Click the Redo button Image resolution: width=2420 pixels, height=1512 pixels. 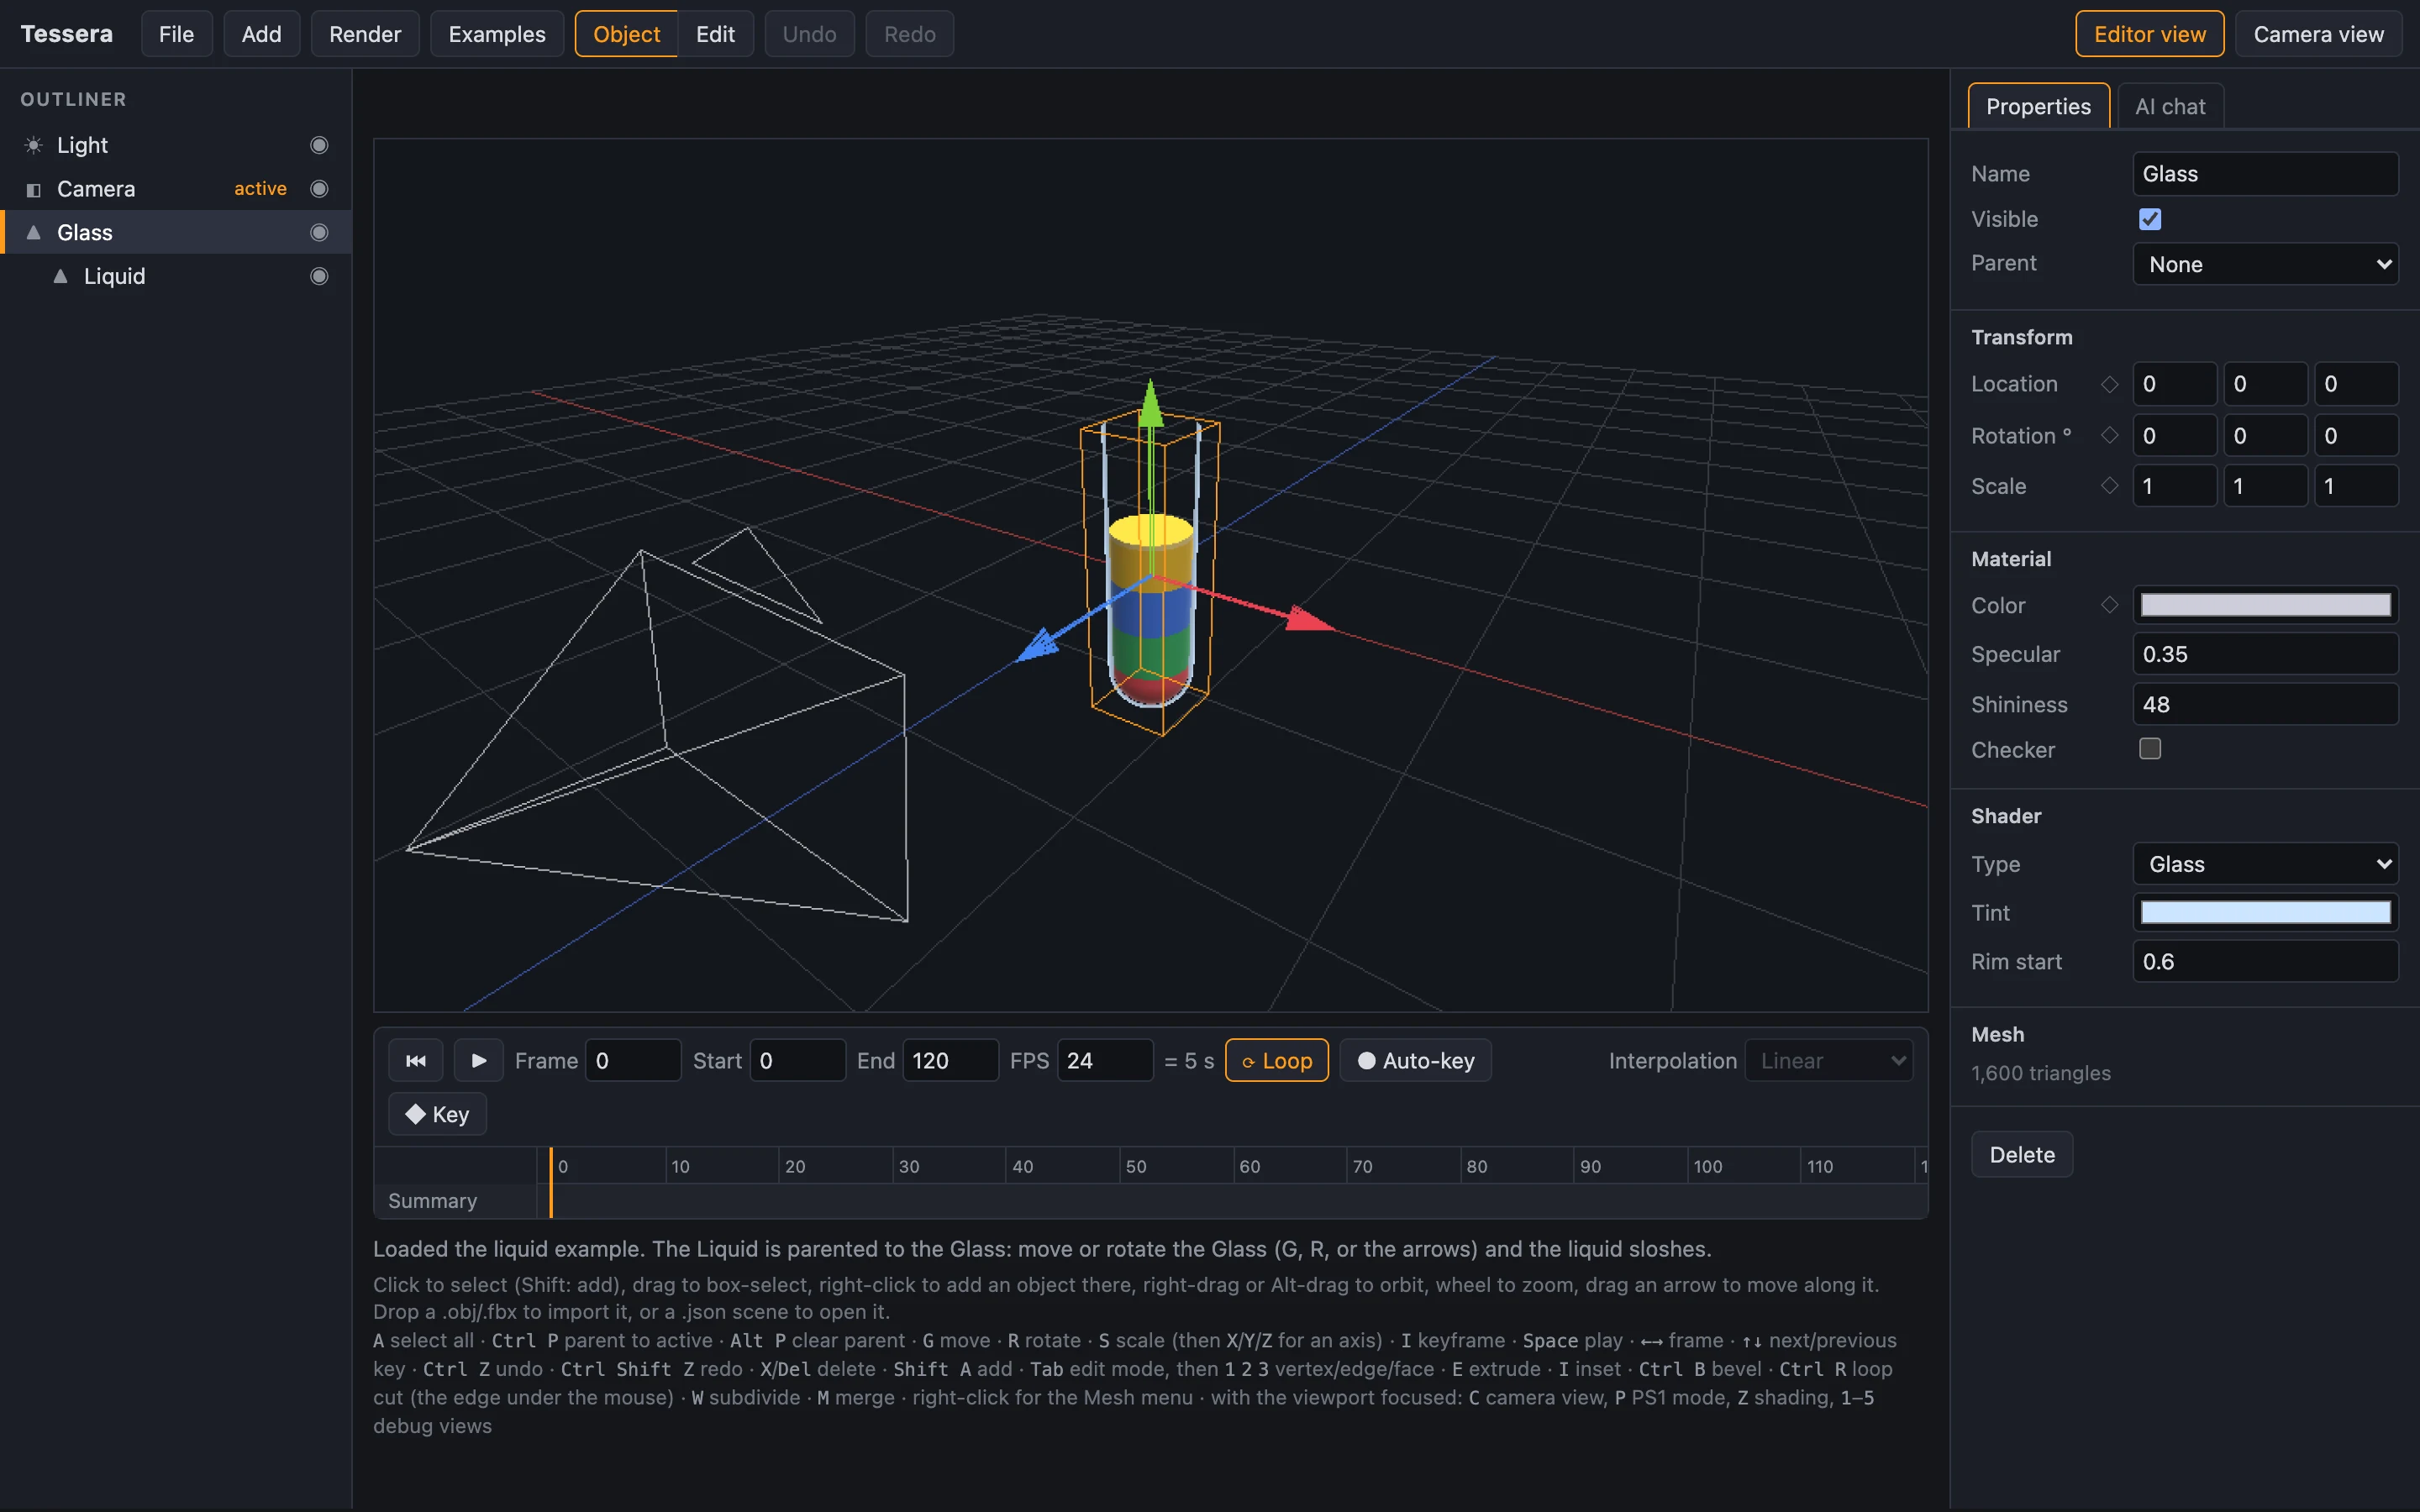click(909, 34)
